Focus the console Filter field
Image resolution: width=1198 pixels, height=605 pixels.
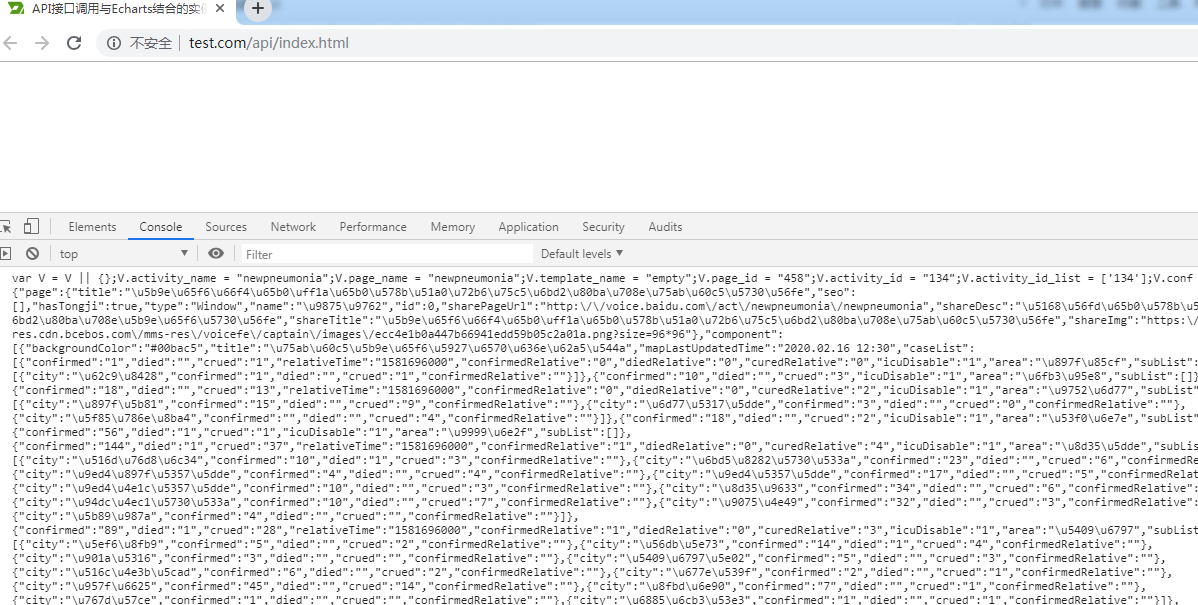pyautogui.click(x=387, y=254)
